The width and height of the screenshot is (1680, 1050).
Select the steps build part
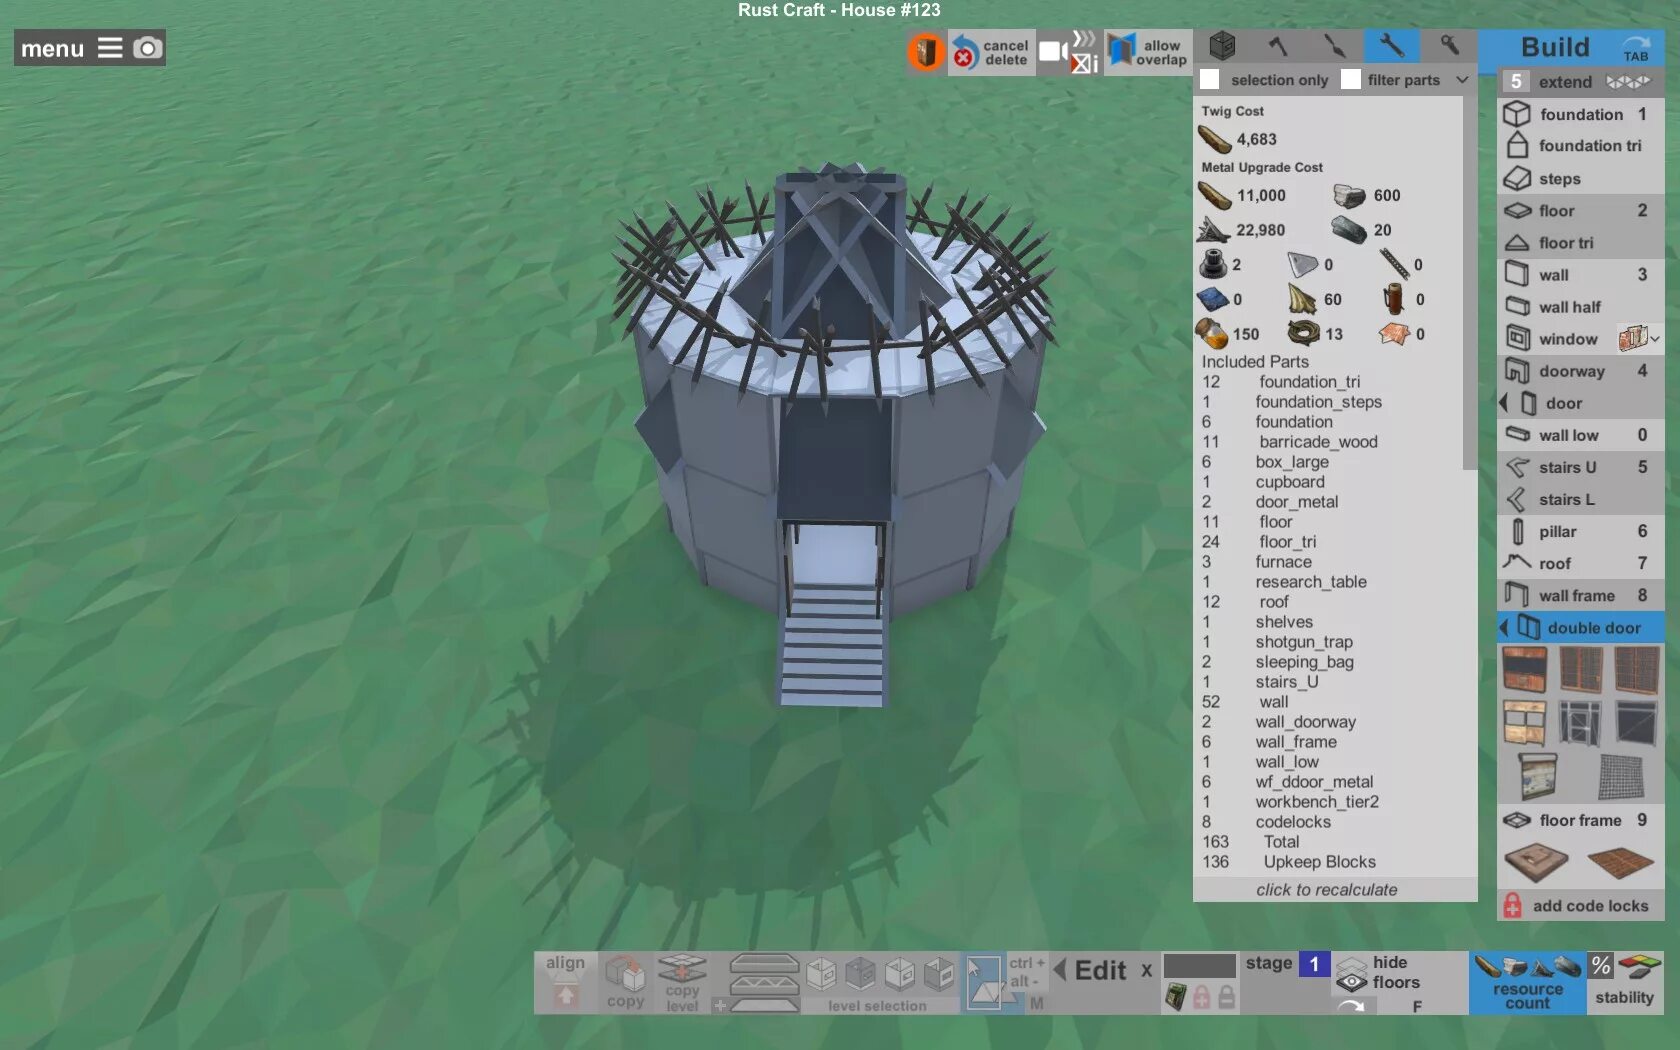(1581, 179)
